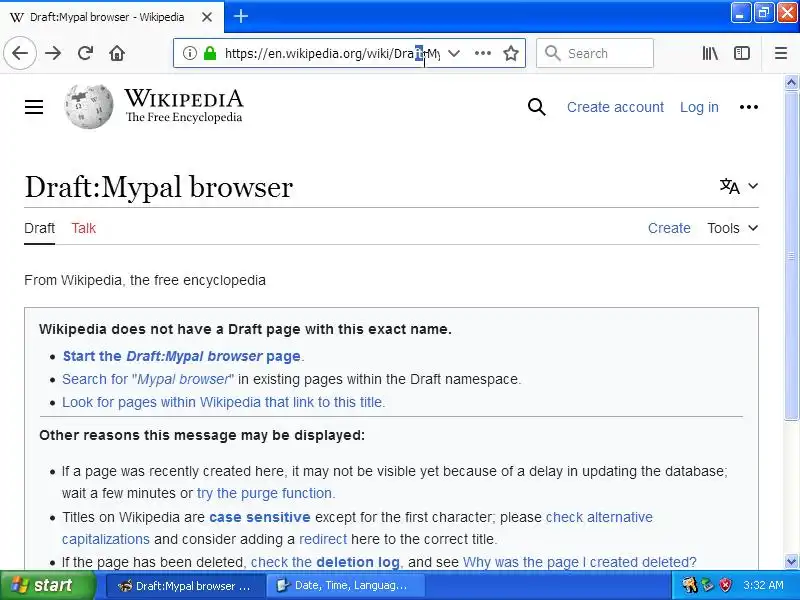Open the browser home page
The image size is (800, 600).
pyautogui.click(x=117, y=53)
